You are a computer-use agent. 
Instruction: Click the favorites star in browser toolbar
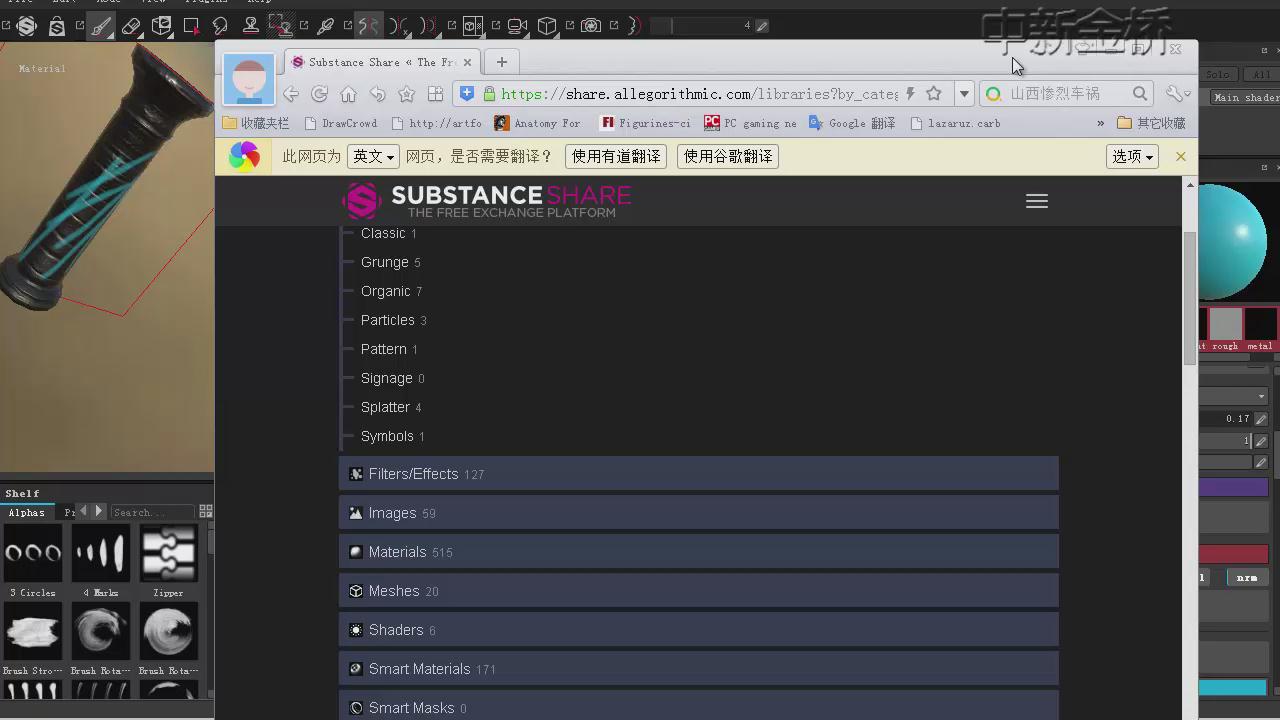(x=406, y=94)
